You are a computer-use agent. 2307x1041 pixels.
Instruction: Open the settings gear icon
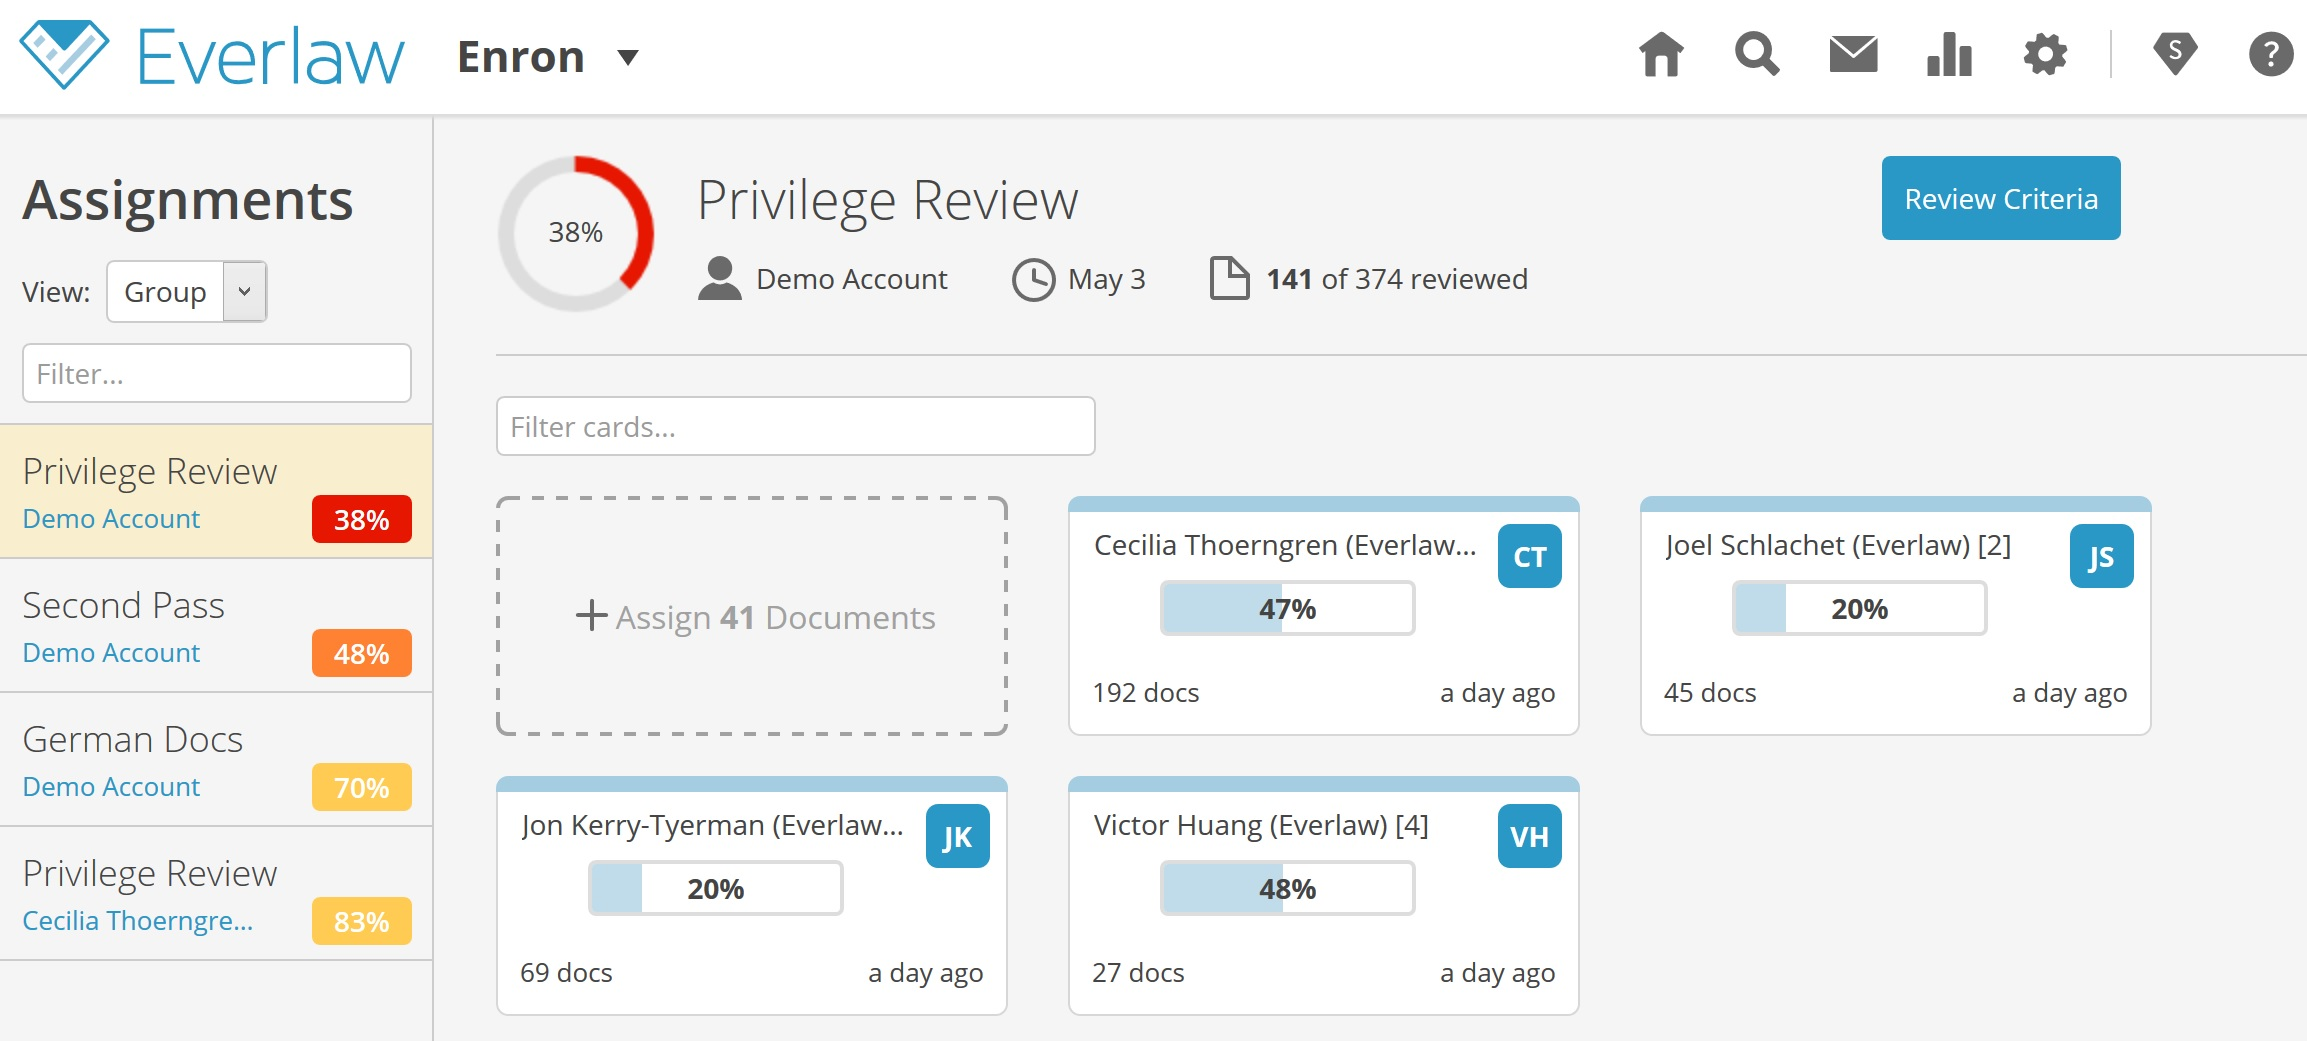point(2045,55)
